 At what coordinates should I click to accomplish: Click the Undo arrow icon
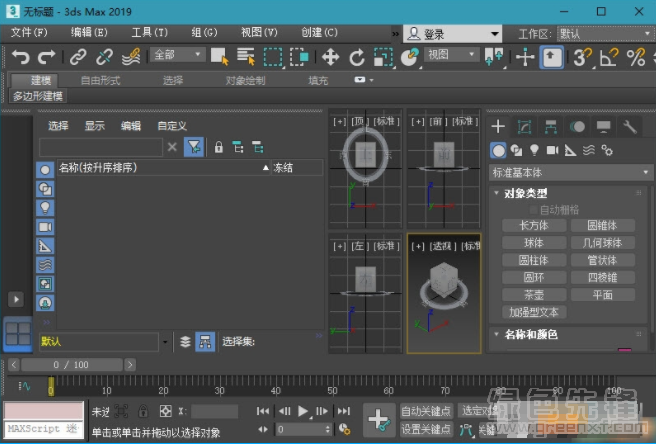[20, 56]
